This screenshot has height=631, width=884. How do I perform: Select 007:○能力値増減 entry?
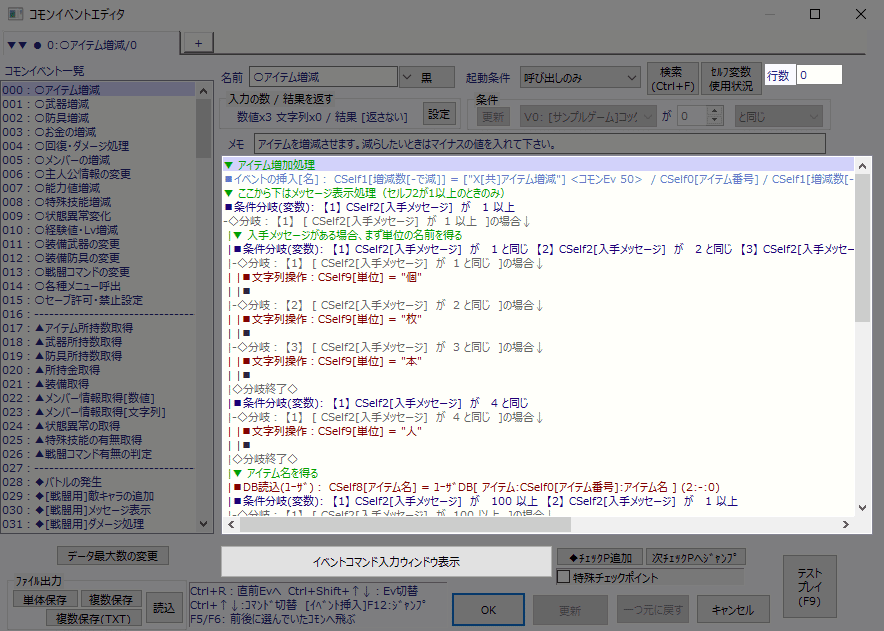(x=99, y=188)
